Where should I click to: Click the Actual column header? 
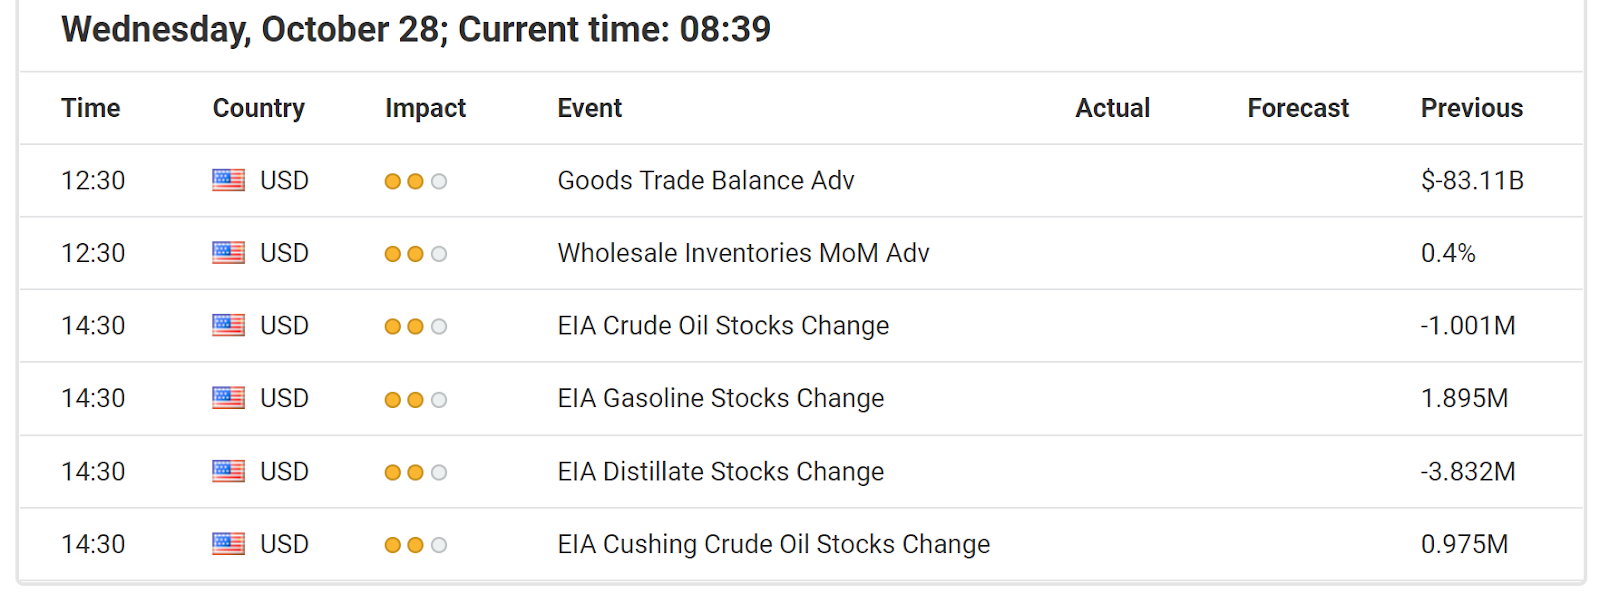tap(1113, 108)
